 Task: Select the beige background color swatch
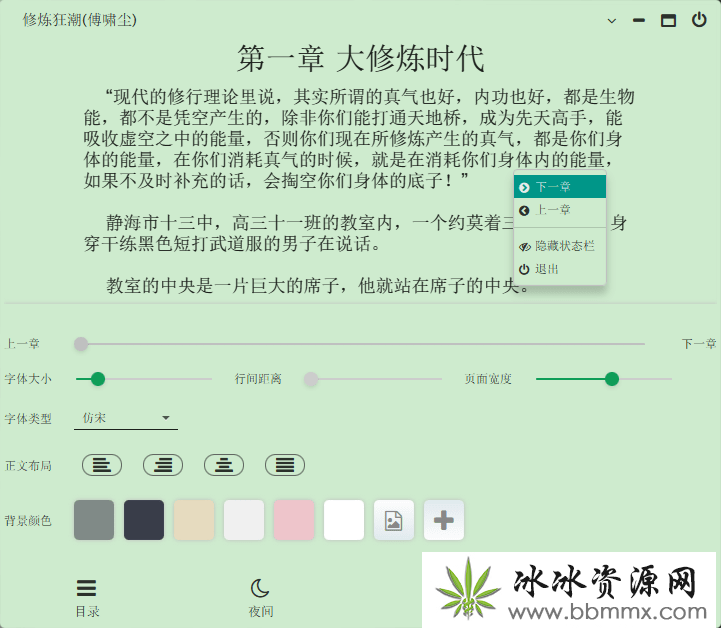coord(194,520)
